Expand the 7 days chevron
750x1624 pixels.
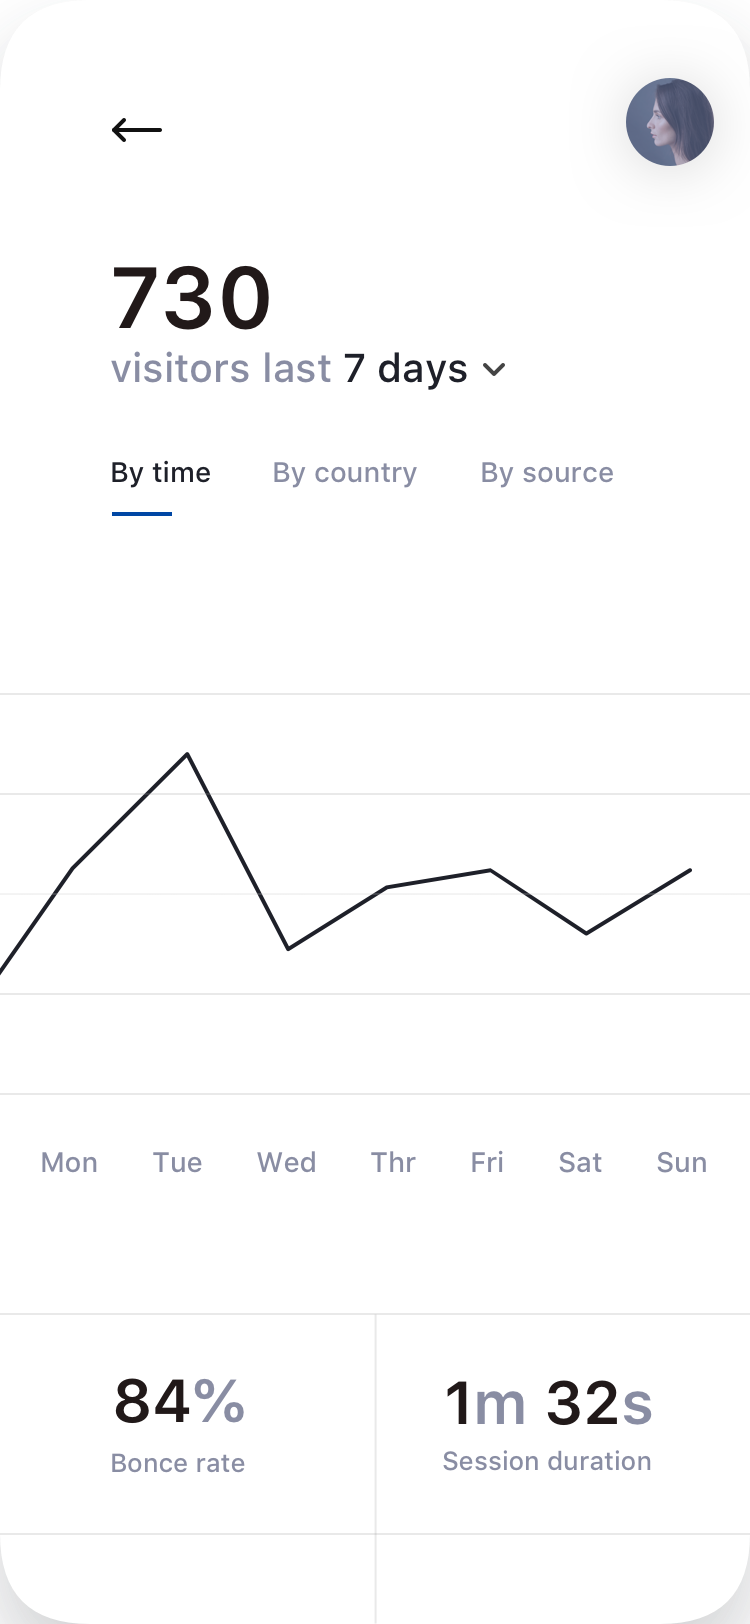494,369
